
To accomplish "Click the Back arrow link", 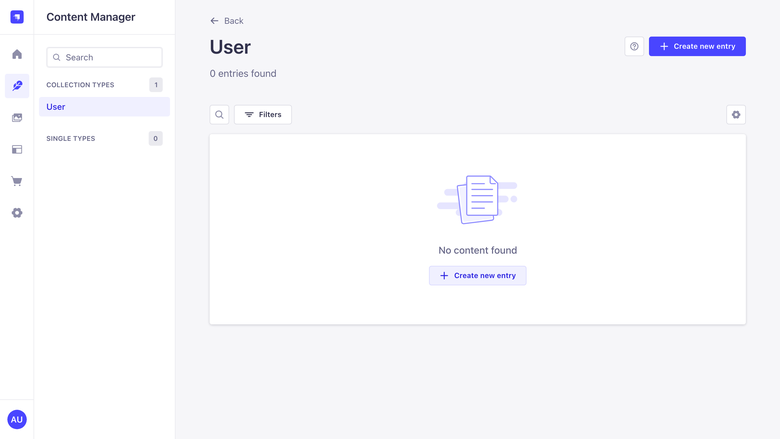I will (227, 21).
